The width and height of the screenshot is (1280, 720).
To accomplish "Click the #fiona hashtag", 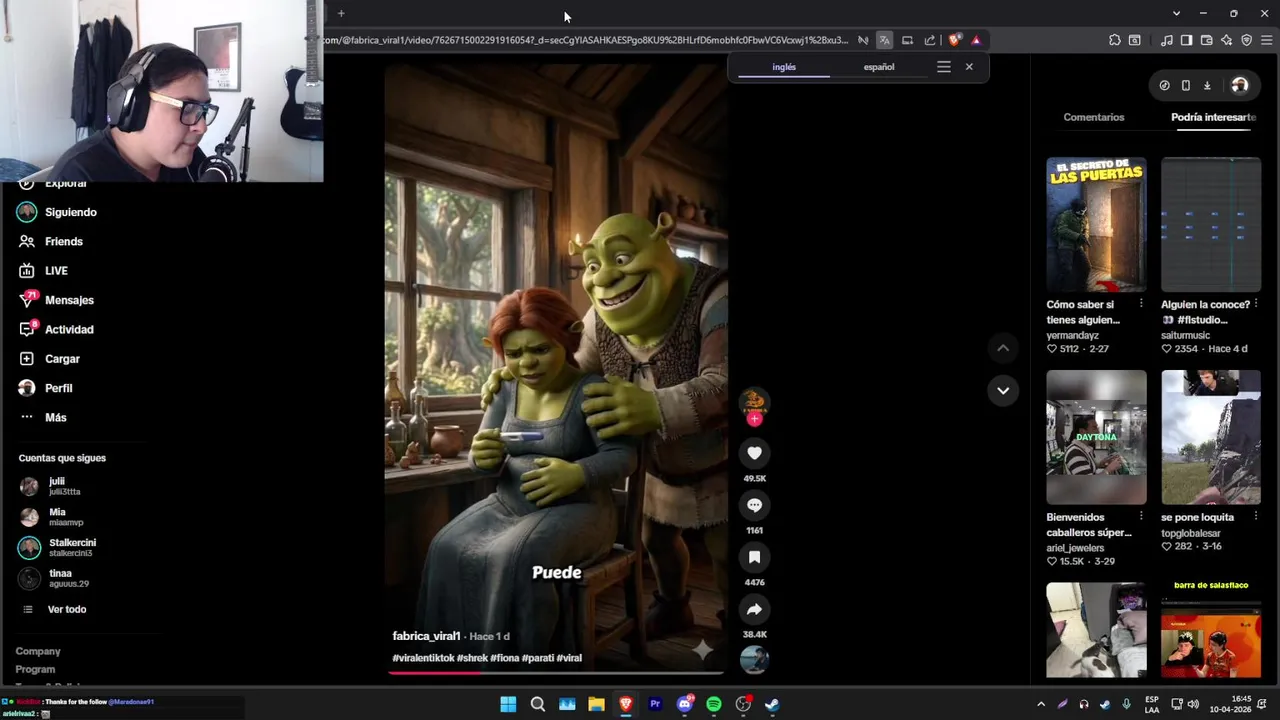I will [x=504, y=658].
